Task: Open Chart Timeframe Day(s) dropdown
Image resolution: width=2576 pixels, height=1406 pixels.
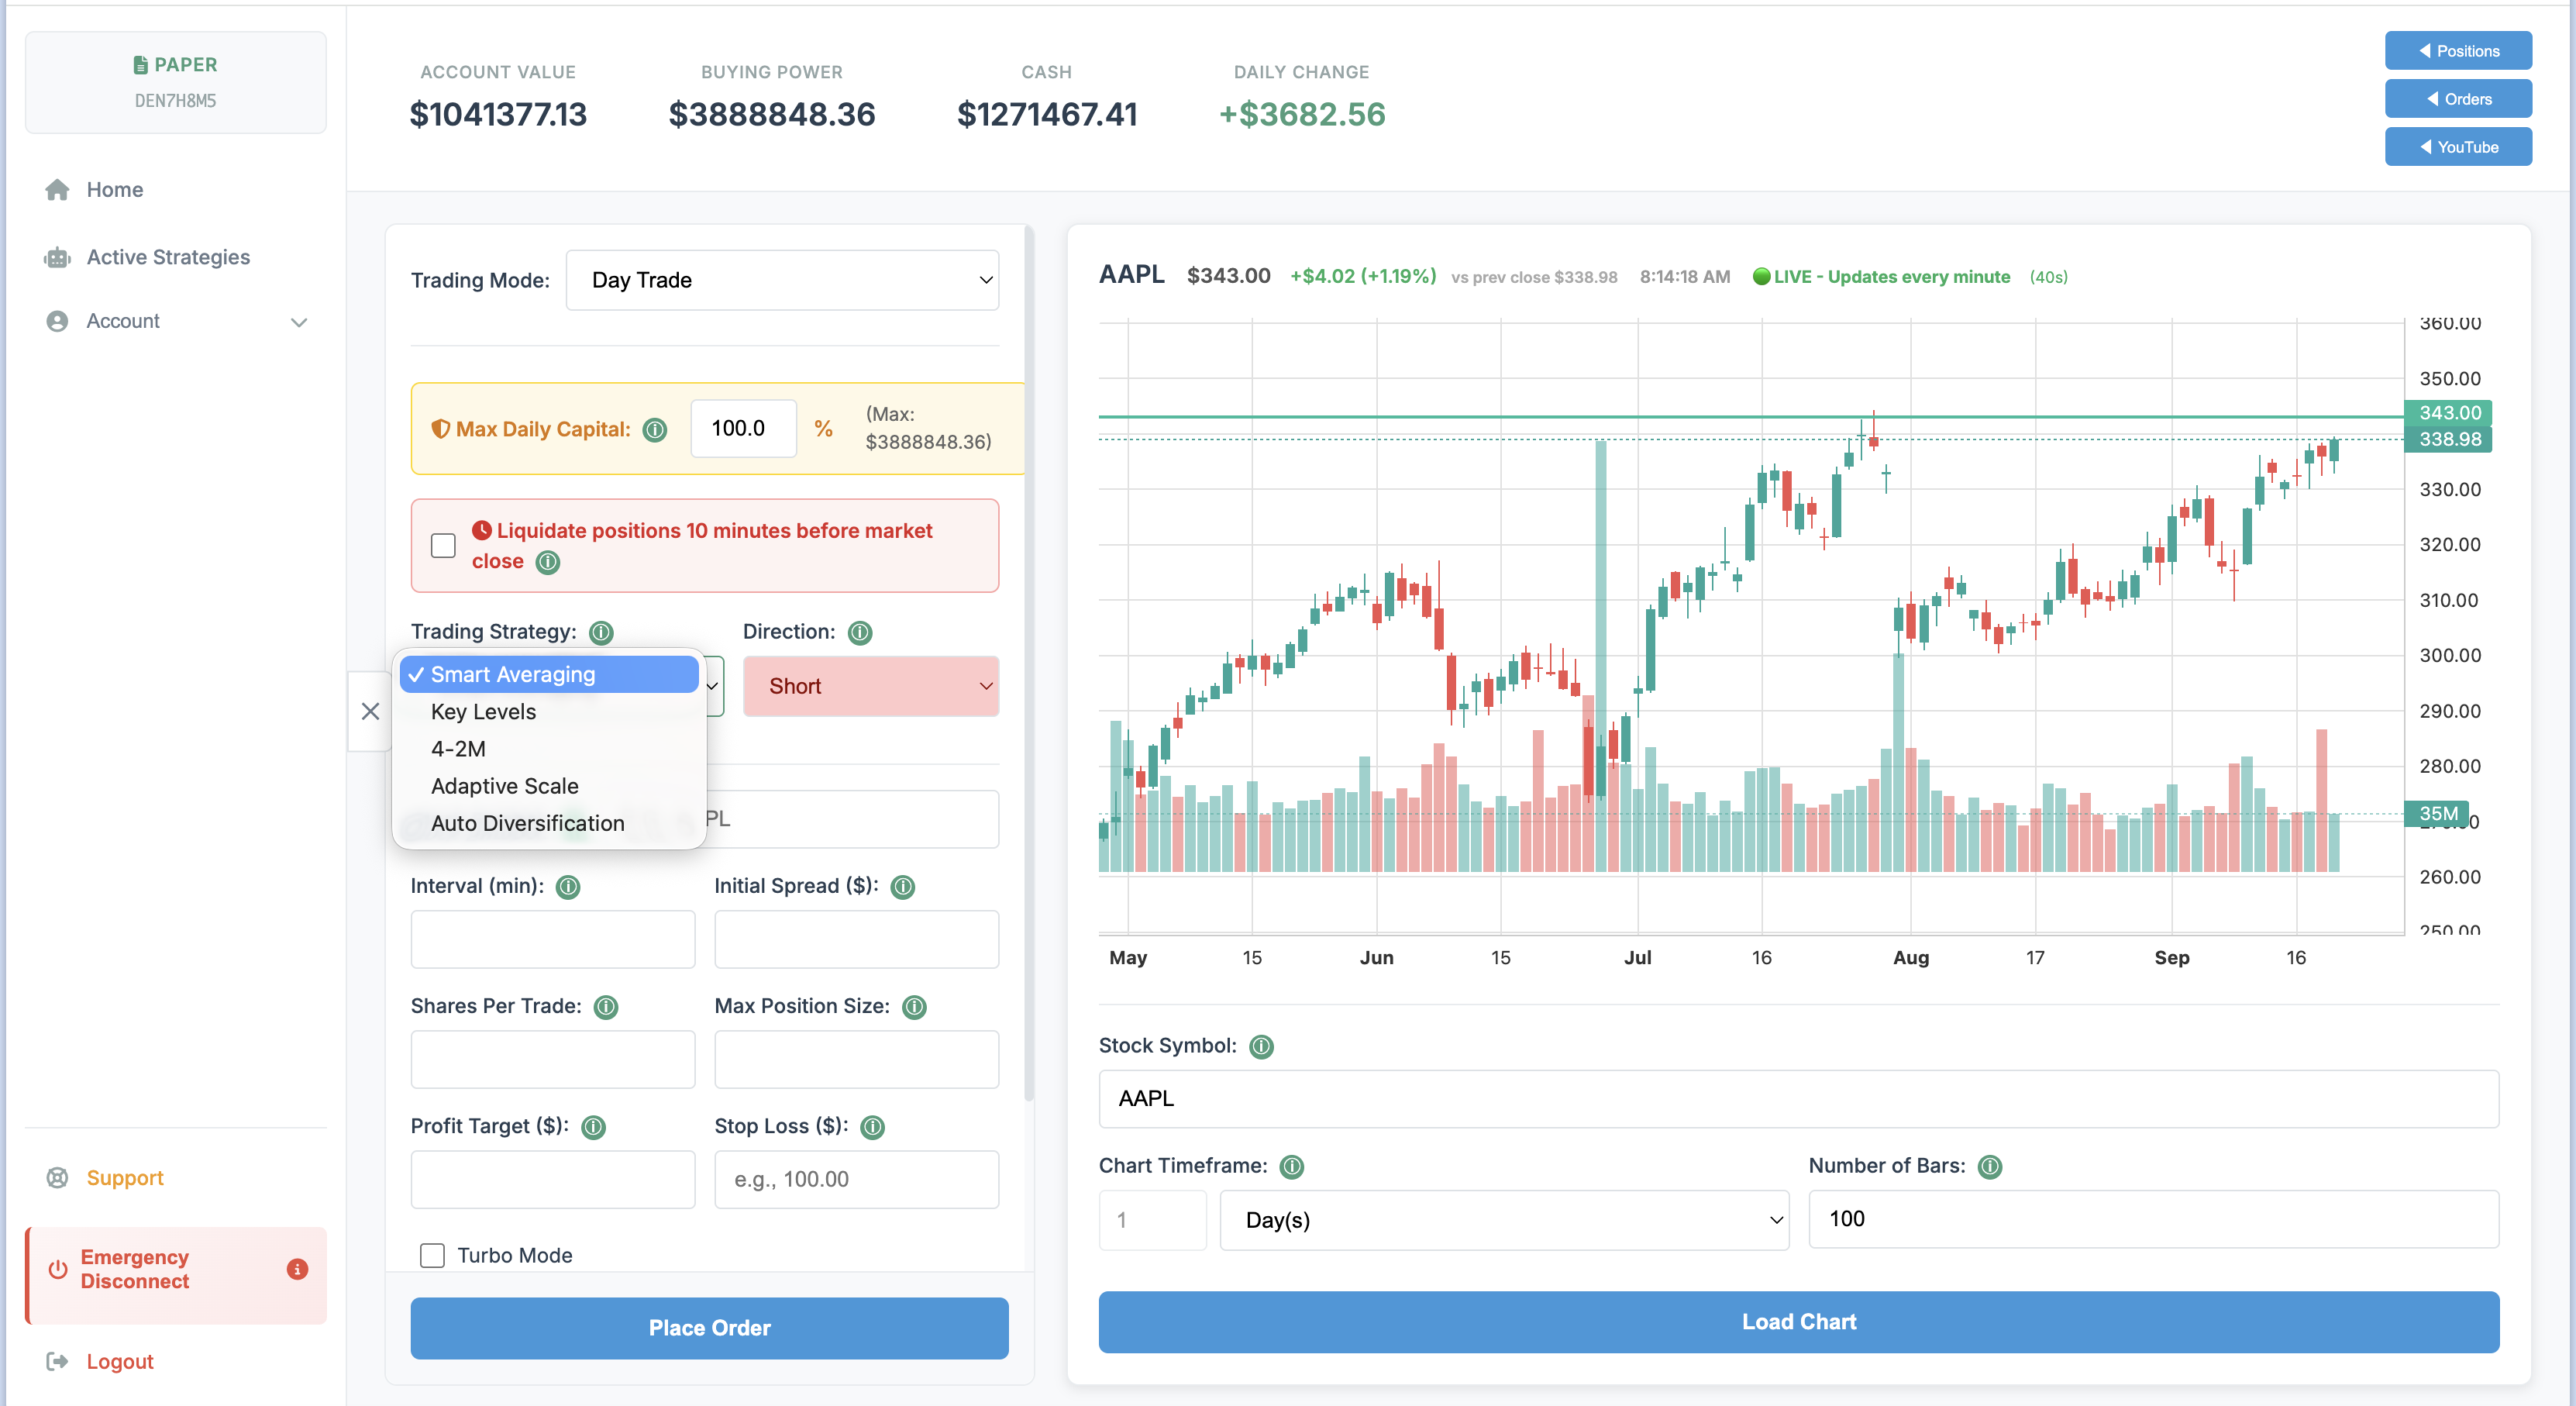Action: coord(1504,1220)
